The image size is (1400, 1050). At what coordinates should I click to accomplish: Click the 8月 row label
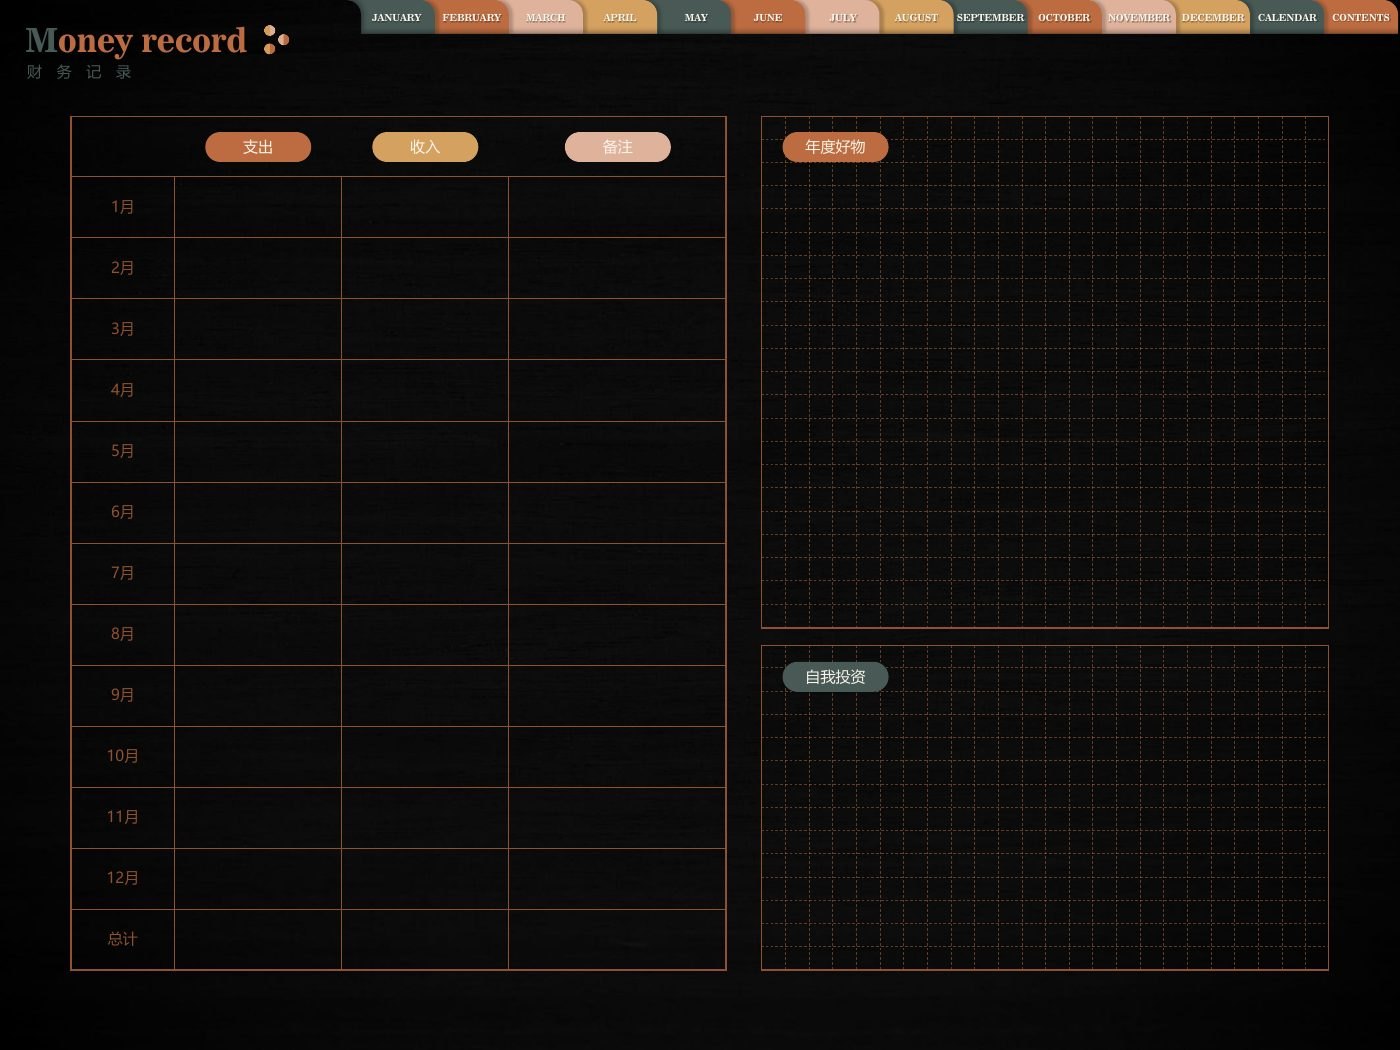click(123, 634)
